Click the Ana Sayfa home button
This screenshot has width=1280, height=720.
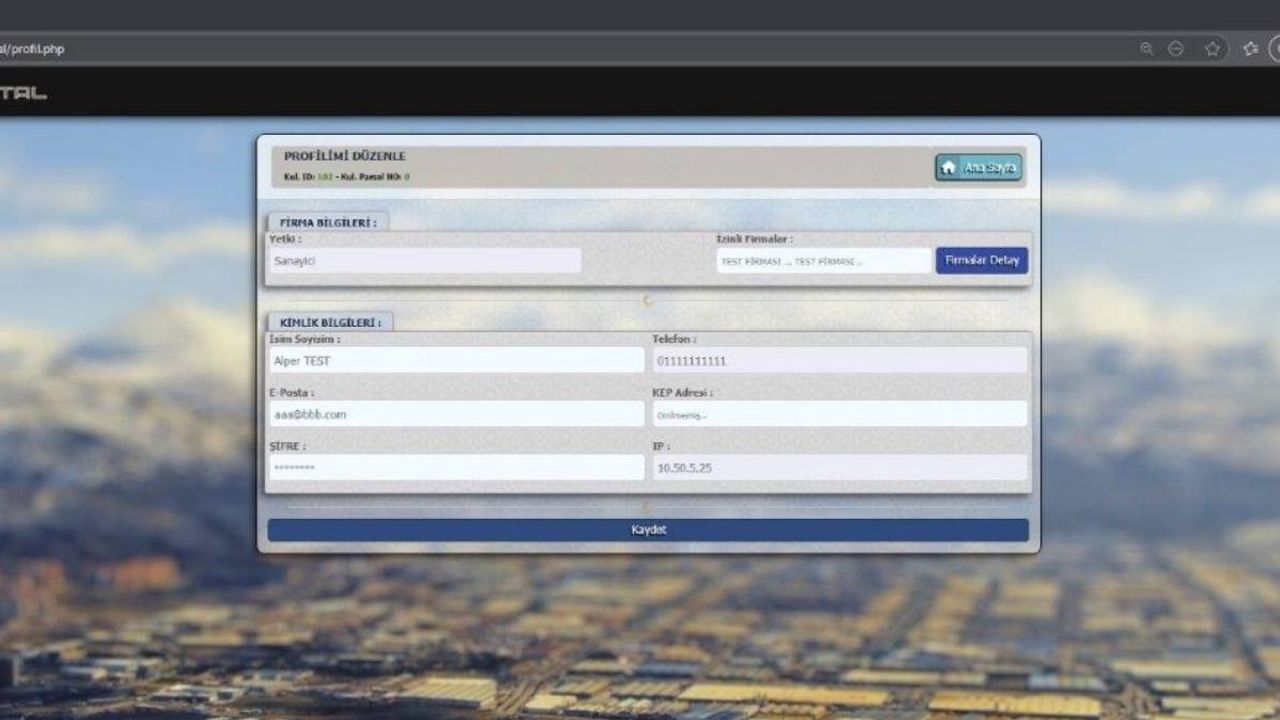[x=978, y=168]
